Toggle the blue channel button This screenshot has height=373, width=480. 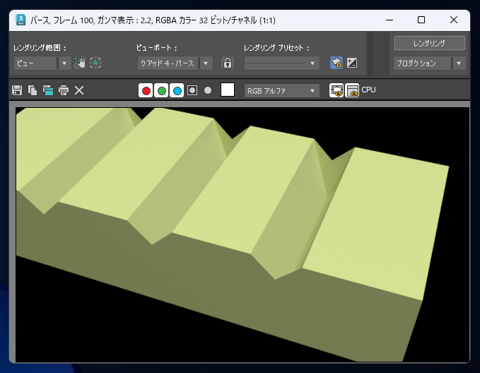tap(177, 91)
